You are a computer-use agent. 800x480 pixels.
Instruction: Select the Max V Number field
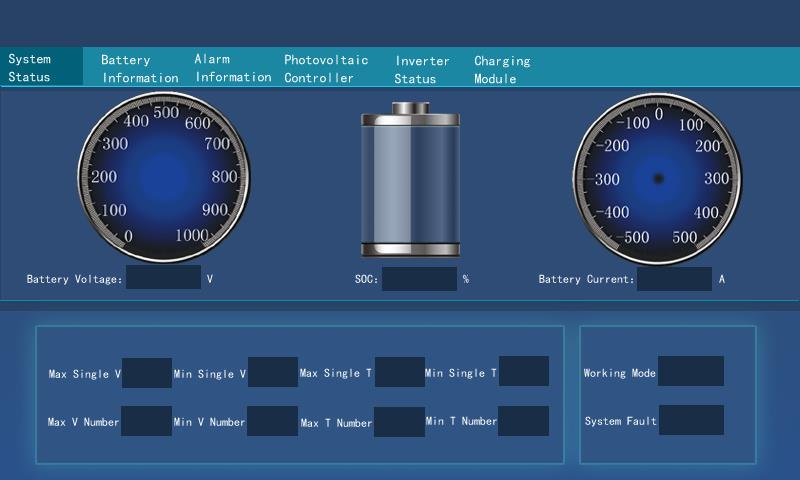(x=147, y=421)
